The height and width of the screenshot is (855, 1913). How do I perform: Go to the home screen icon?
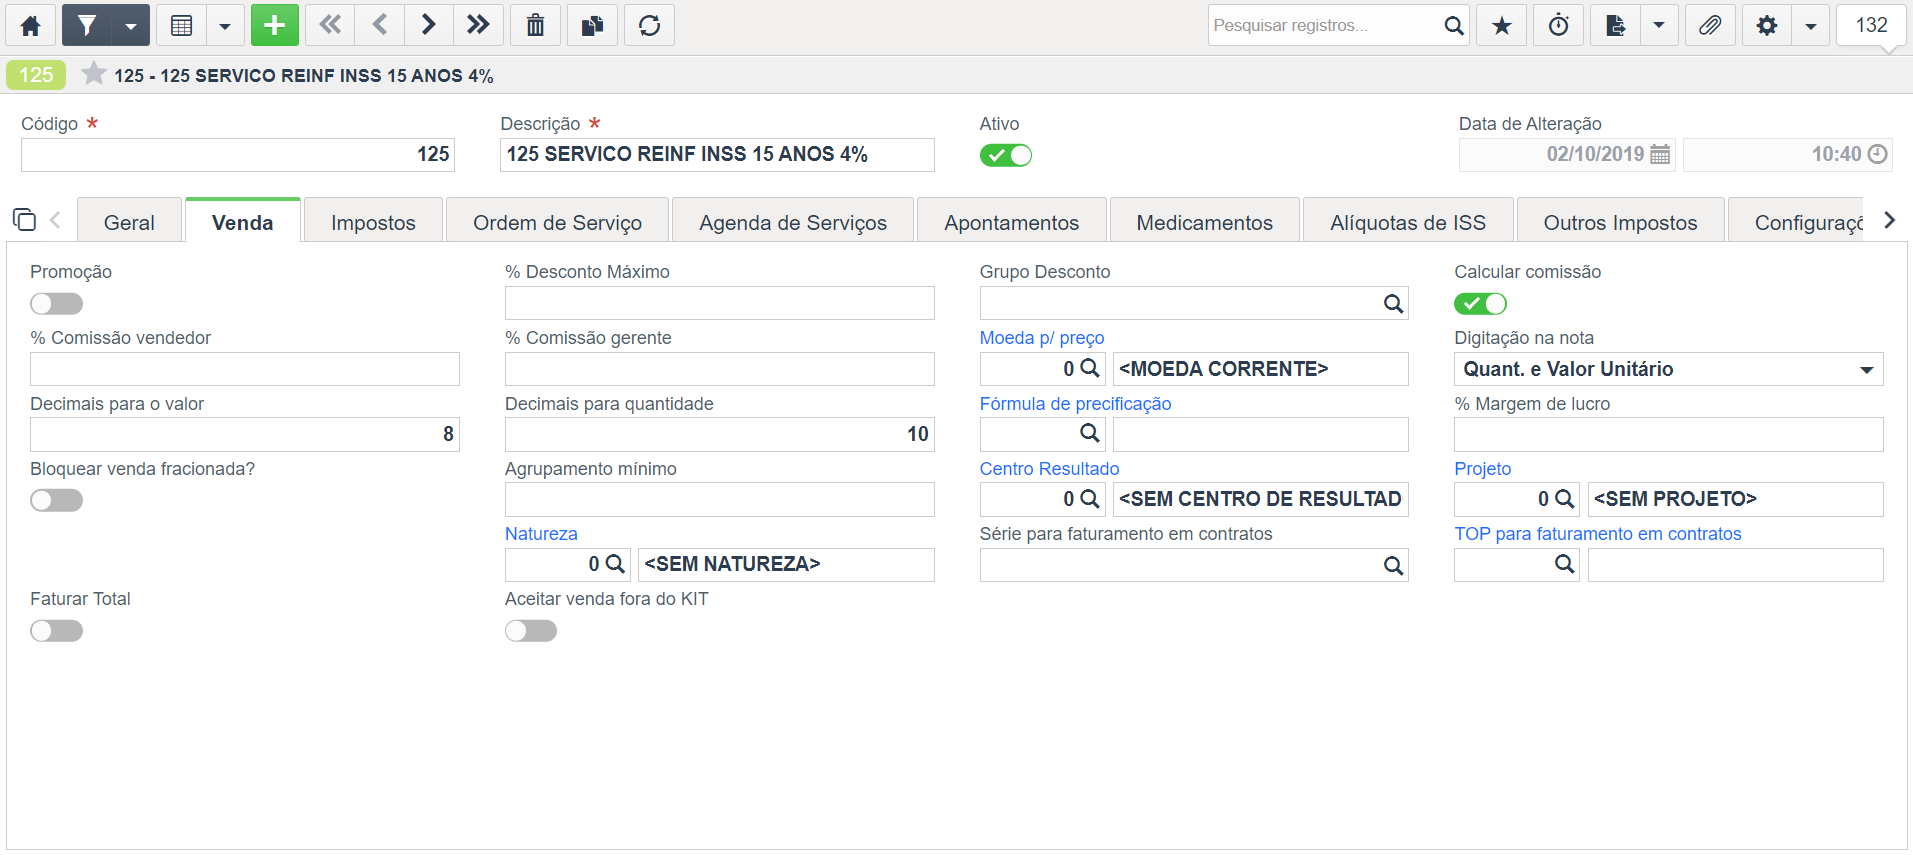coord(31,25)
